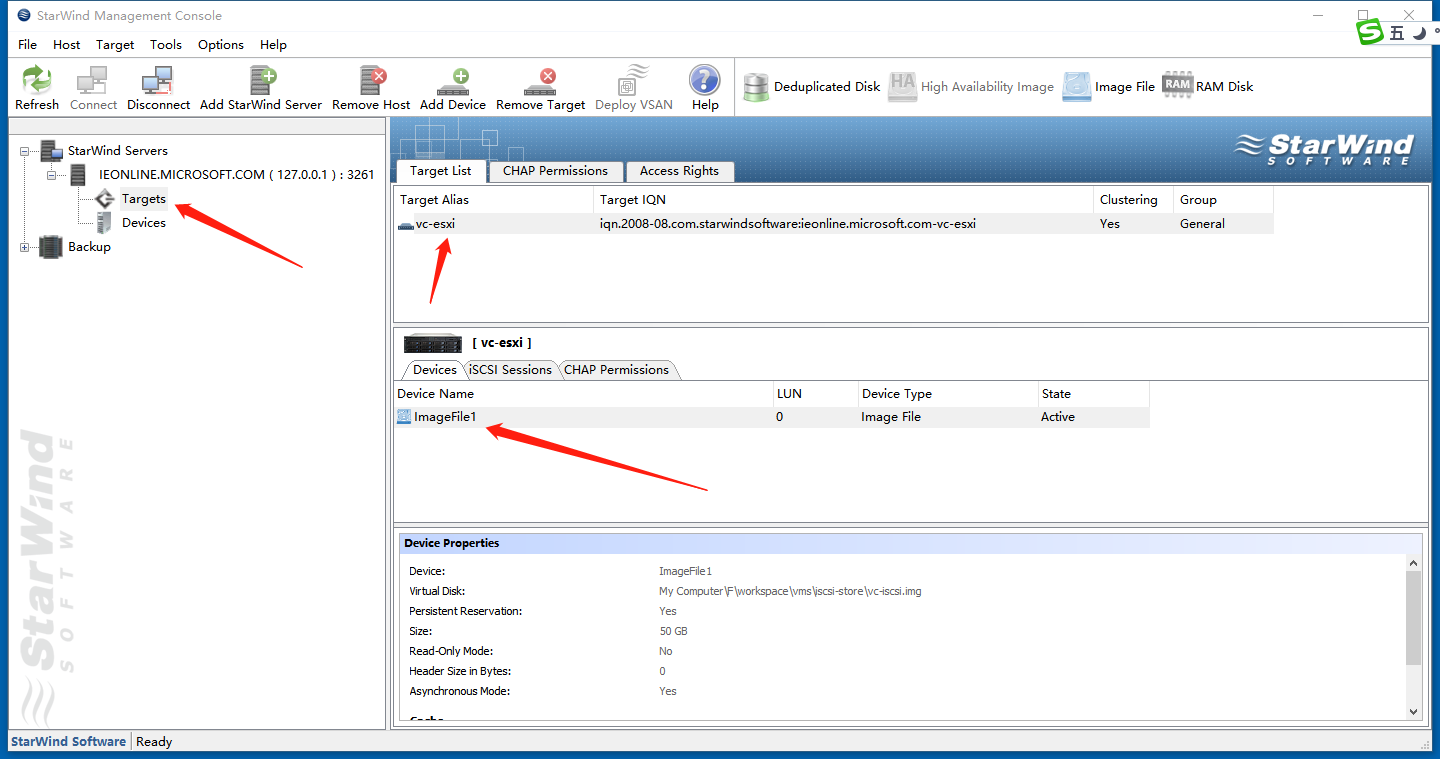The image size is (1440, 759).
Task: Click the vc-esxi target alias text
Action: pyautogui.click(x=435, y=224)
